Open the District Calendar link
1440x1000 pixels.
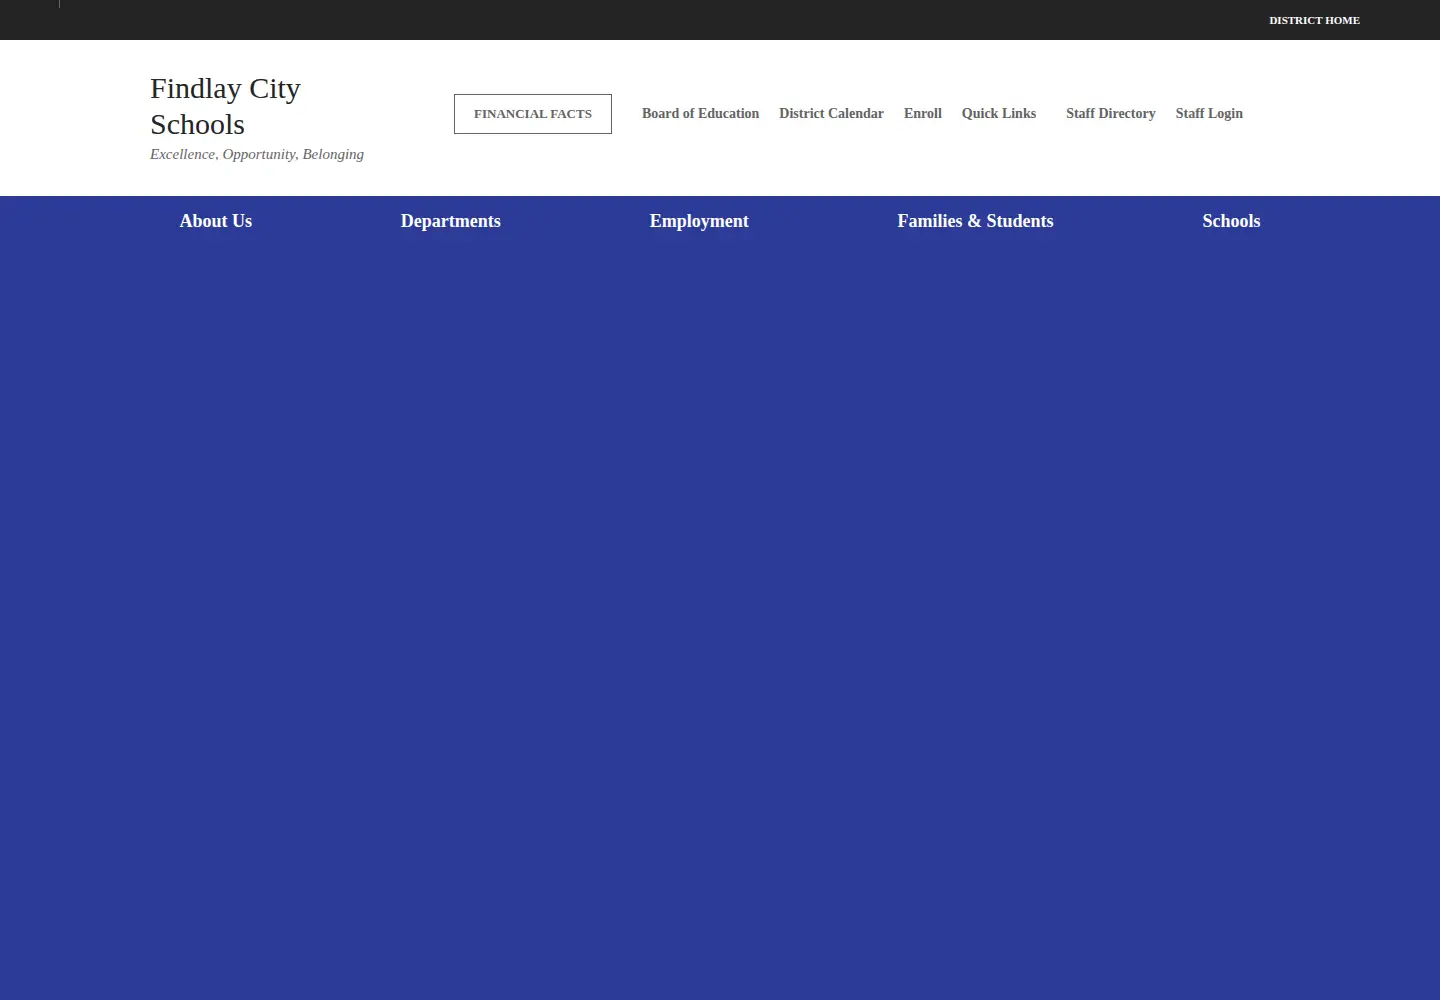[831, 114]
